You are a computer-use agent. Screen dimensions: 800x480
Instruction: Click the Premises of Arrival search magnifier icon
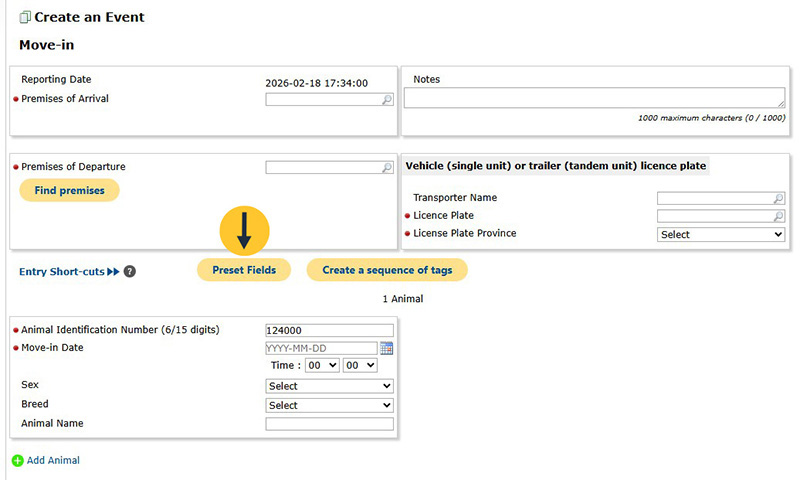[x=387, y=100]
